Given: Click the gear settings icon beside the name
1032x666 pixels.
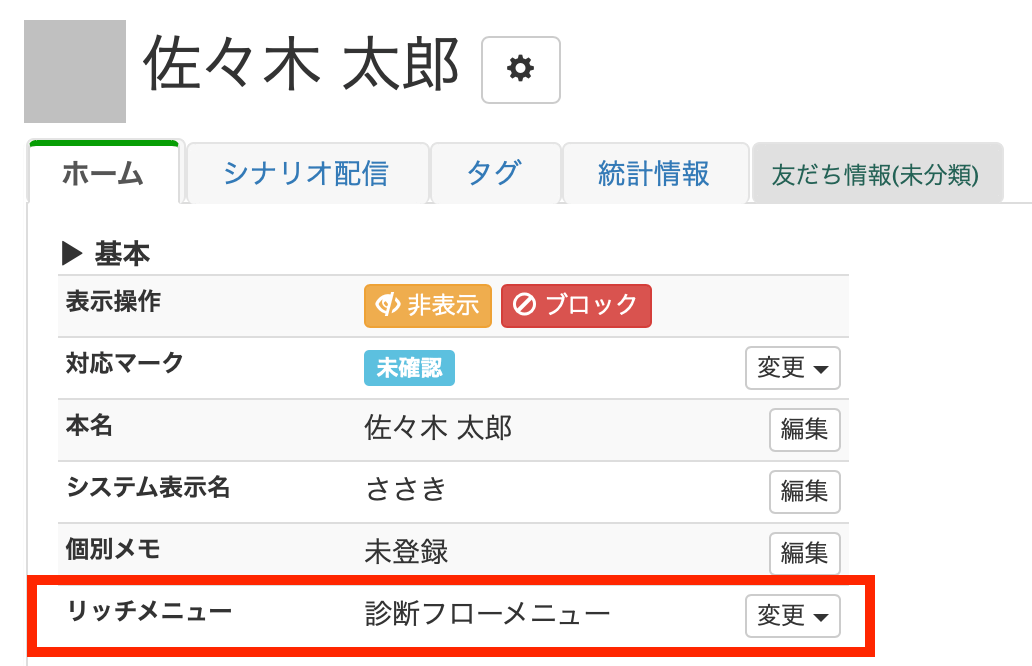Looking at the screenshot, I should [x=520, y=69].
